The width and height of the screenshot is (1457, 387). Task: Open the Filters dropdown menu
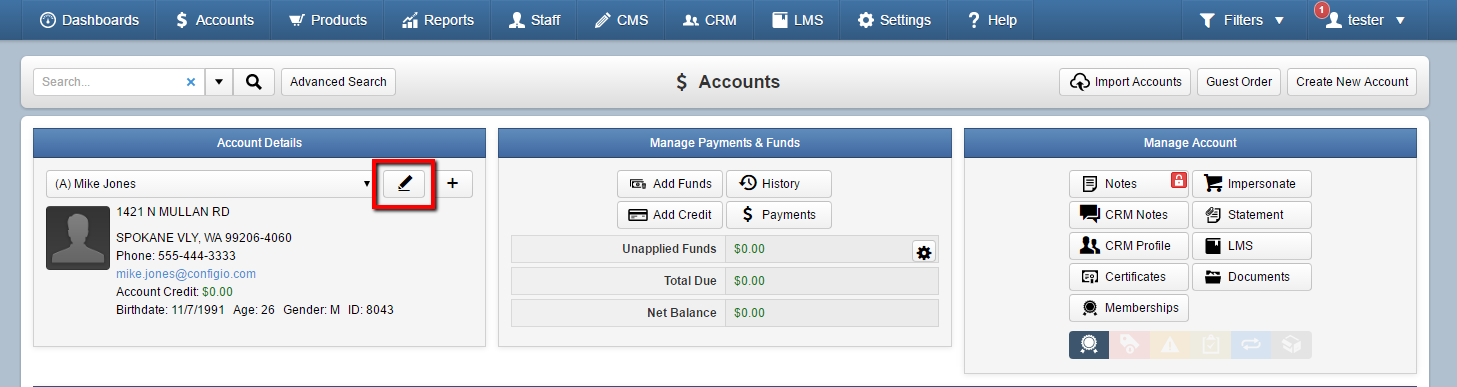click(x=1241, y=20)
